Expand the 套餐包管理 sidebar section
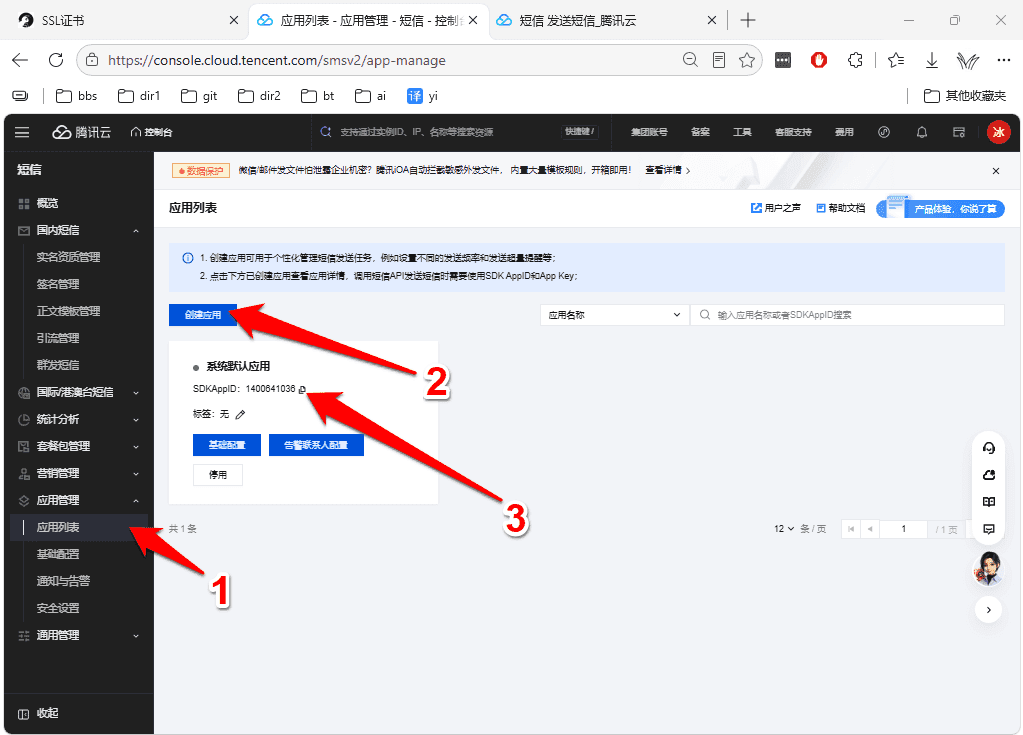1023x735 pixels. tap(136, 447)
